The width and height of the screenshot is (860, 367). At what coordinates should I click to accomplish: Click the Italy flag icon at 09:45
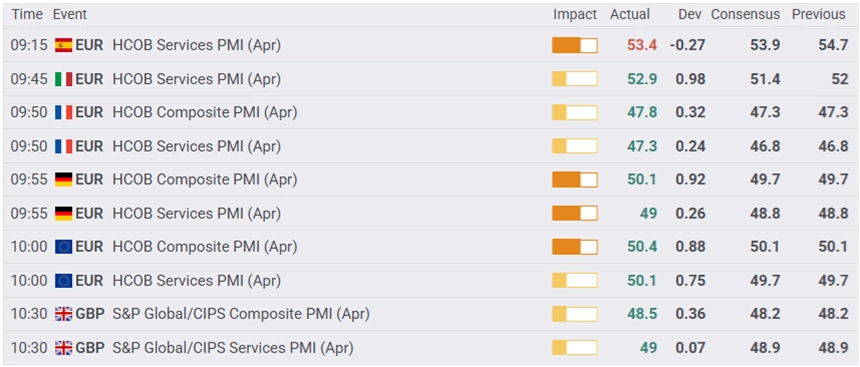click(x=64, y=80)
